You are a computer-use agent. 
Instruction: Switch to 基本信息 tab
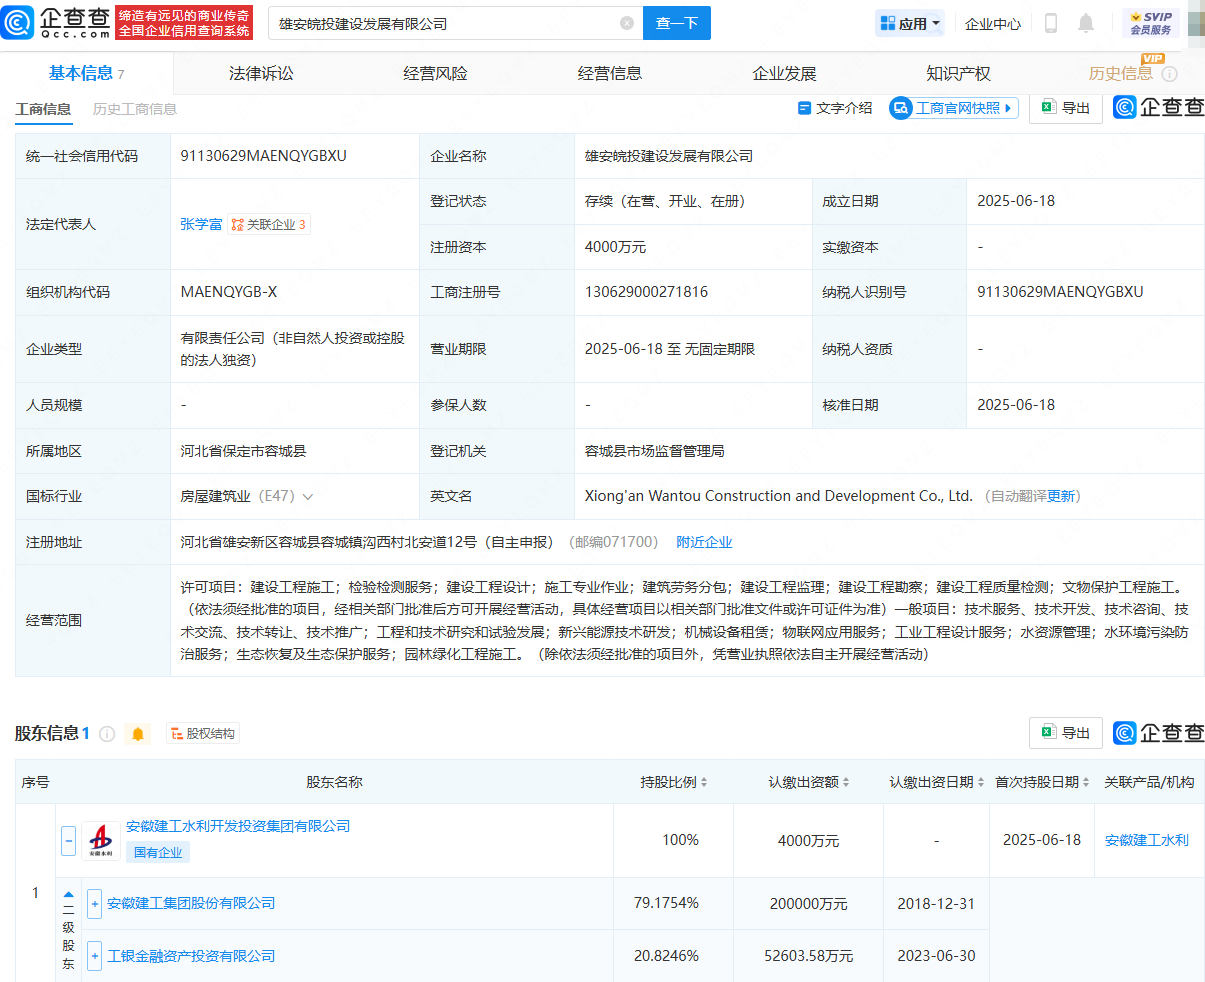click(86, 73)
